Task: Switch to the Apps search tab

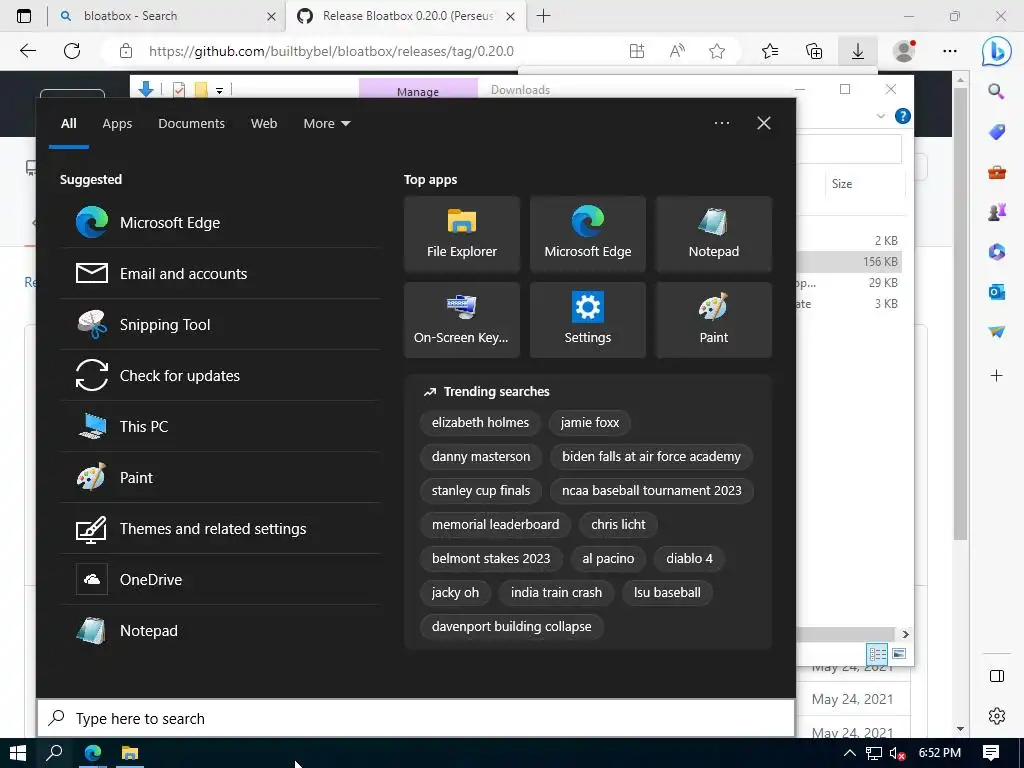Action: click(117, 123)
